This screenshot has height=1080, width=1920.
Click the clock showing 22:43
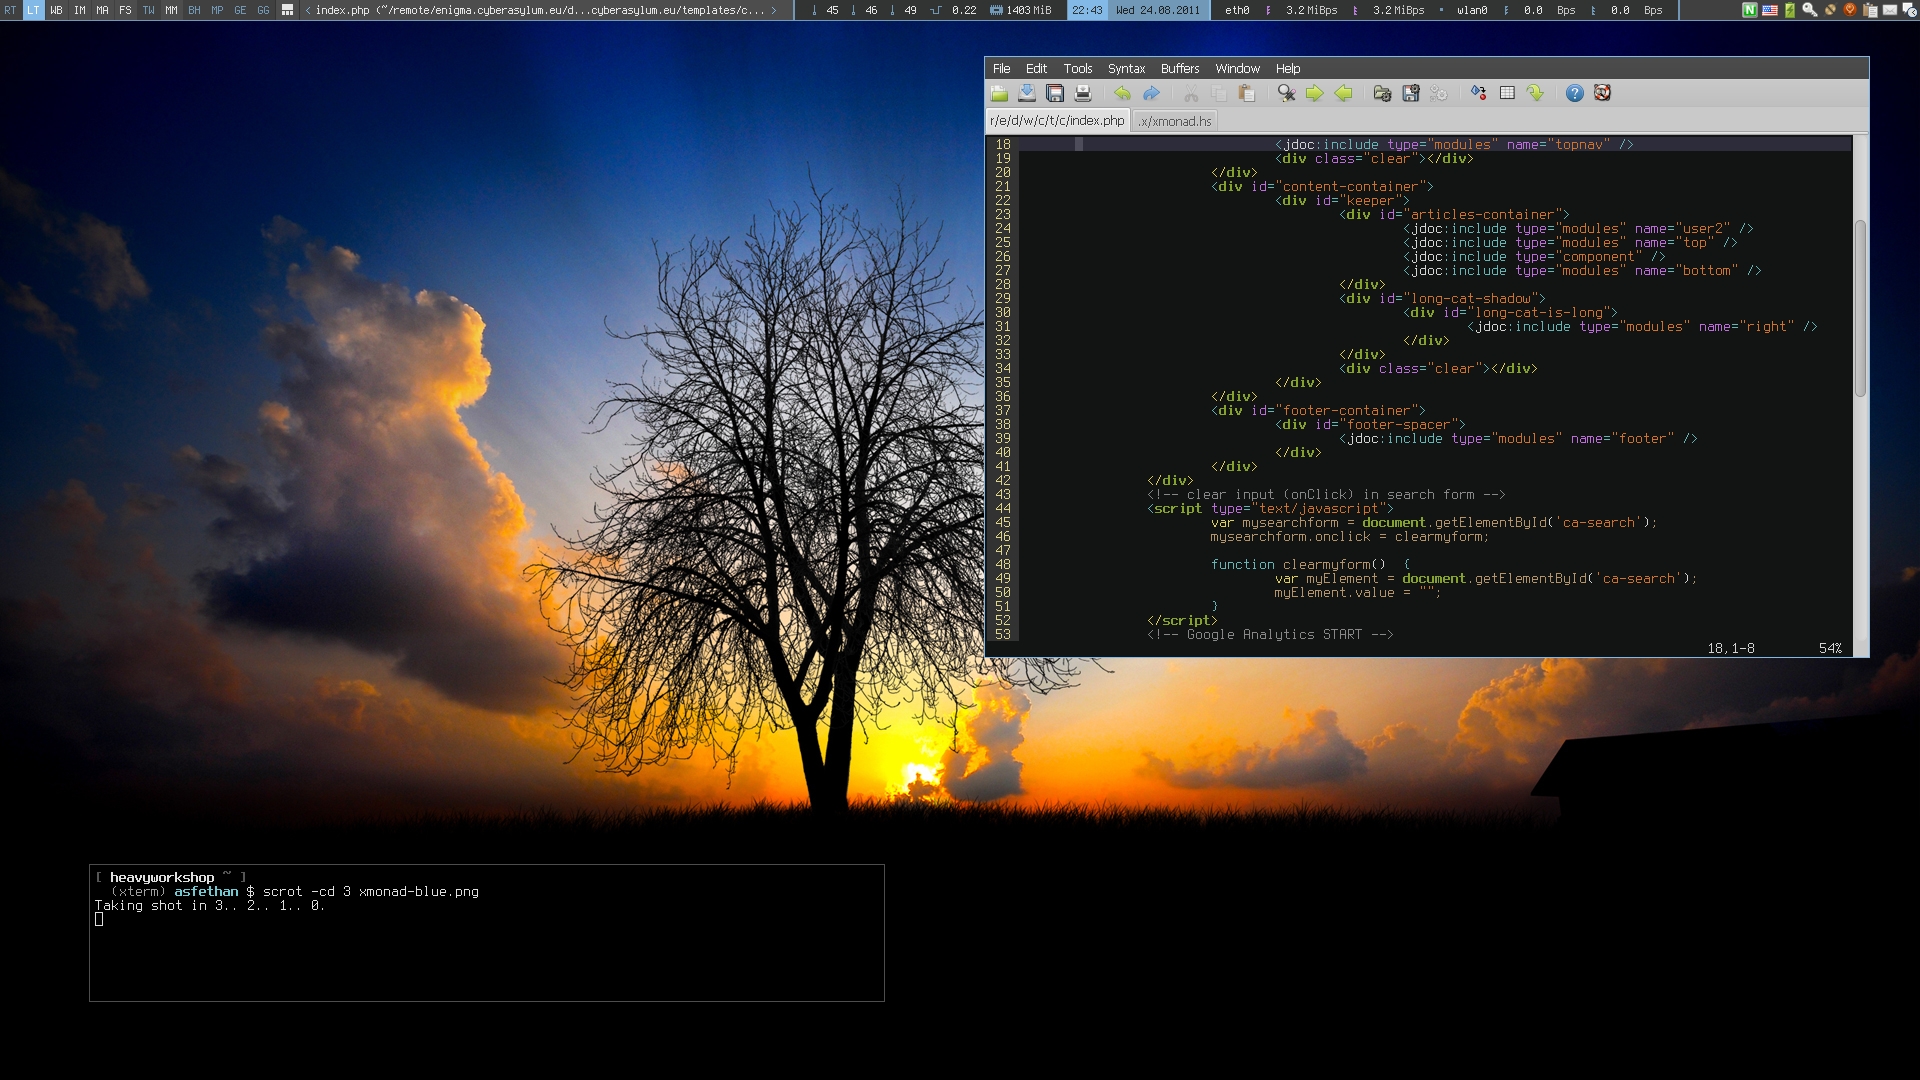tap(1087, 10)
